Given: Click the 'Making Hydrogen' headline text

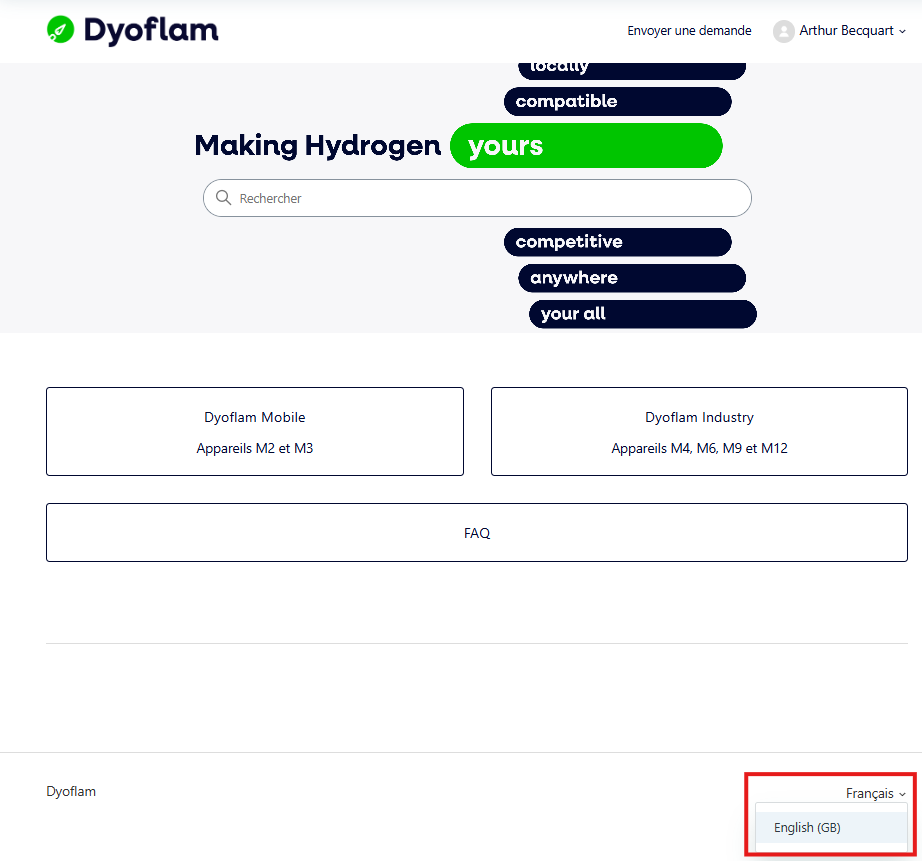Looking at the screenshot, I should tap(318, 145).
